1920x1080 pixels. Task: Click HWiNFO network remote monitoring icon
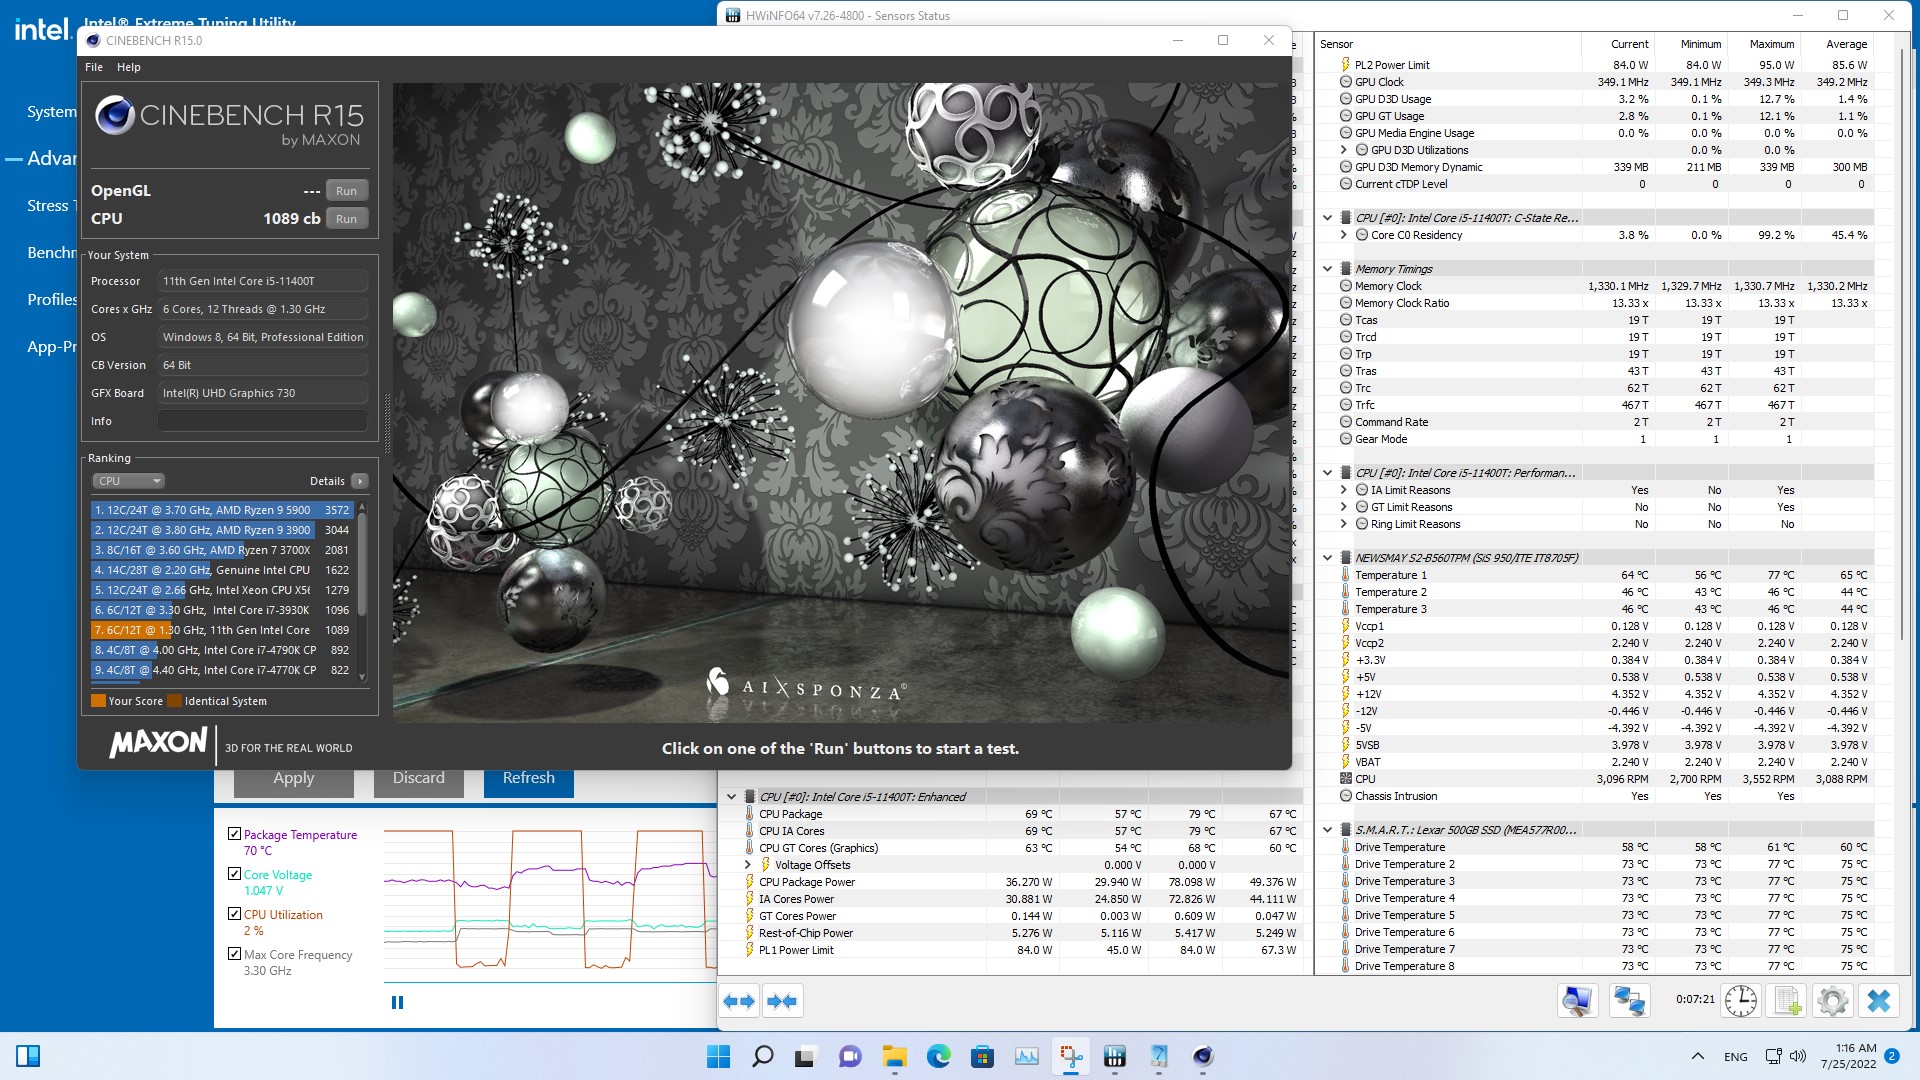point(1629,1001)
